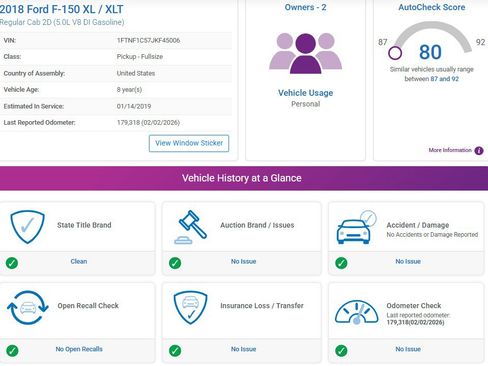Viewport: 488px width, 366px height.
Task: Select the Insurance Loss / Transfer heading
Action: pos(262,306)
